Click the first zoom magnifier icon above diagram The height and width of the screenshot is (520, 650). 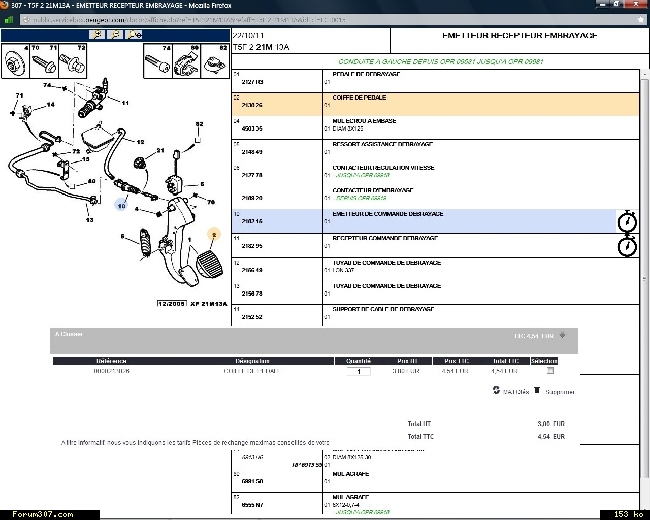click(x=98, y=34)
